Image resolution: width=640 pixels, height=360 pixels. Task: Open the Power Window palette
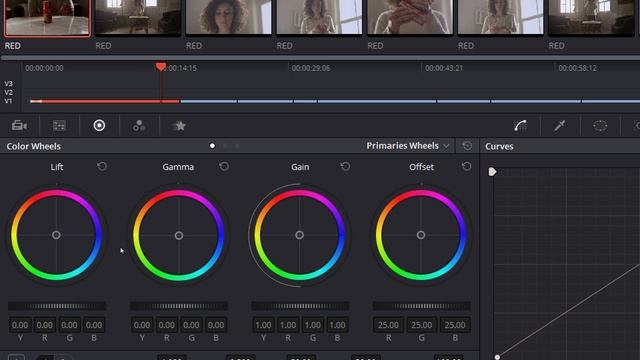[600, 125]
